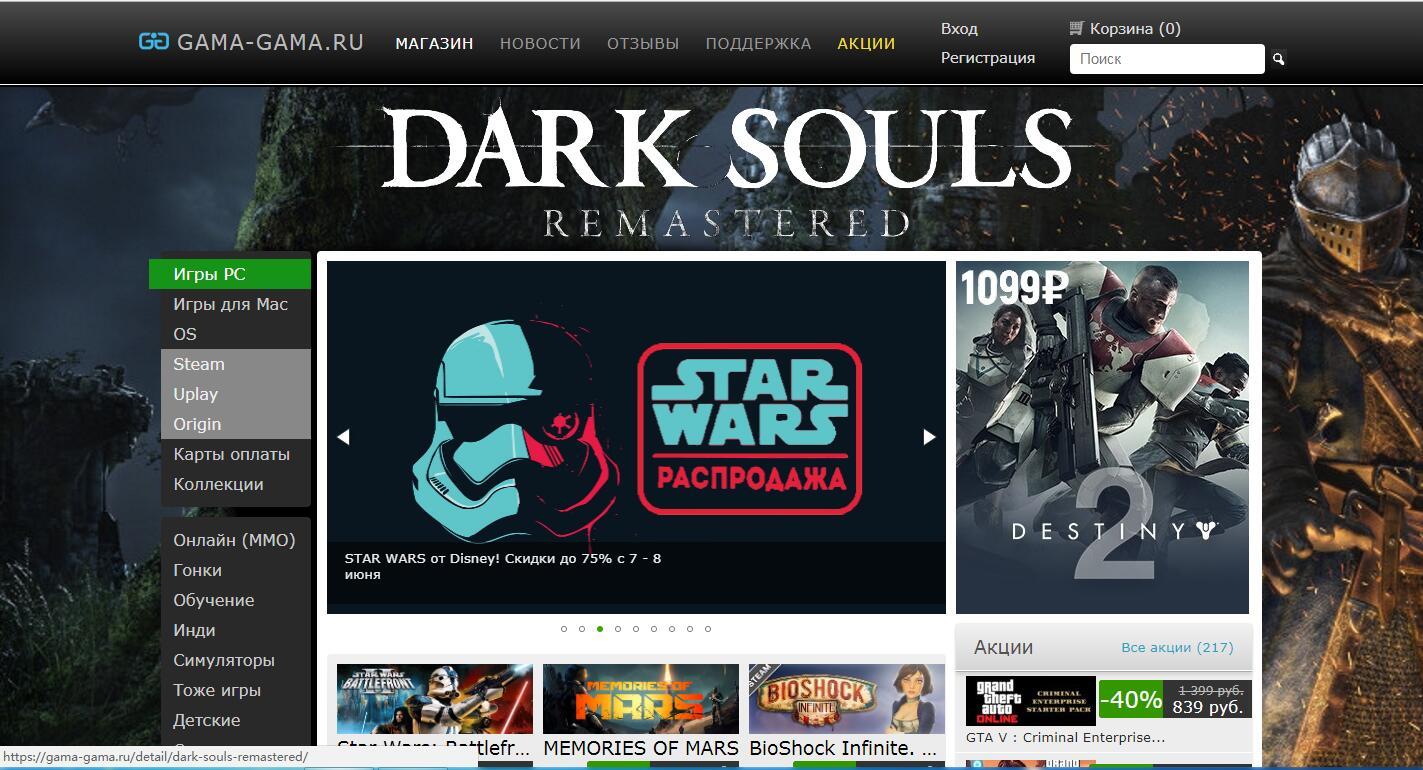Open GTA V : Criminal Enterprise link

coord(1066,737)
